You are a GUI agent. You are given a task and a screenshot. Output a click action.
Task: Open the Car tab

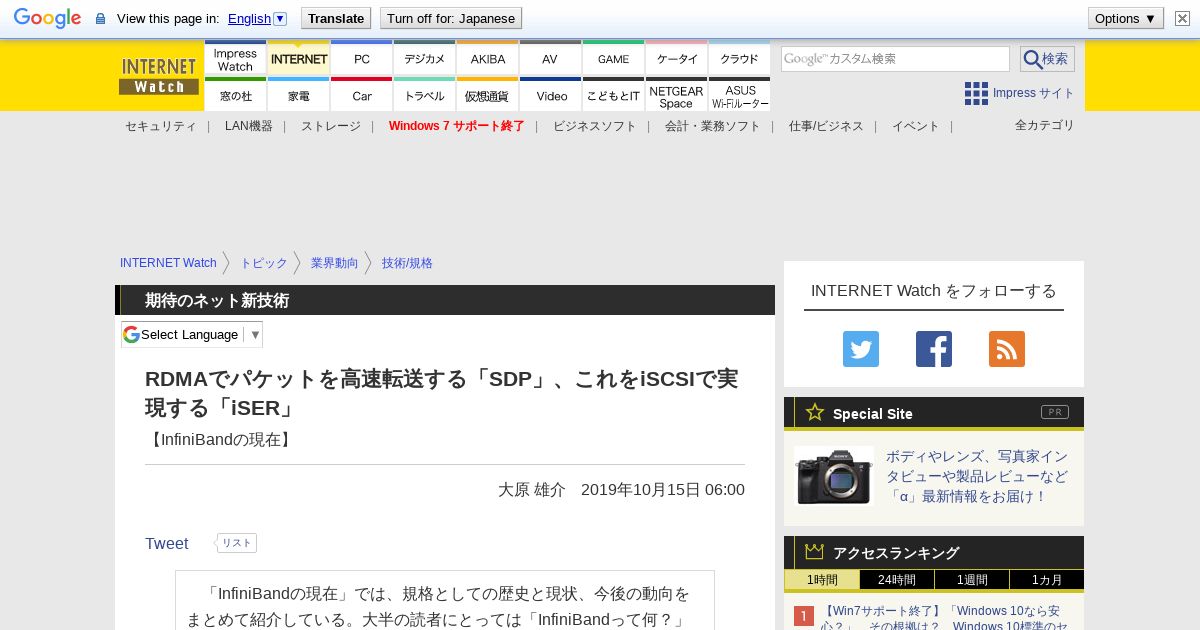click(362, 95)
